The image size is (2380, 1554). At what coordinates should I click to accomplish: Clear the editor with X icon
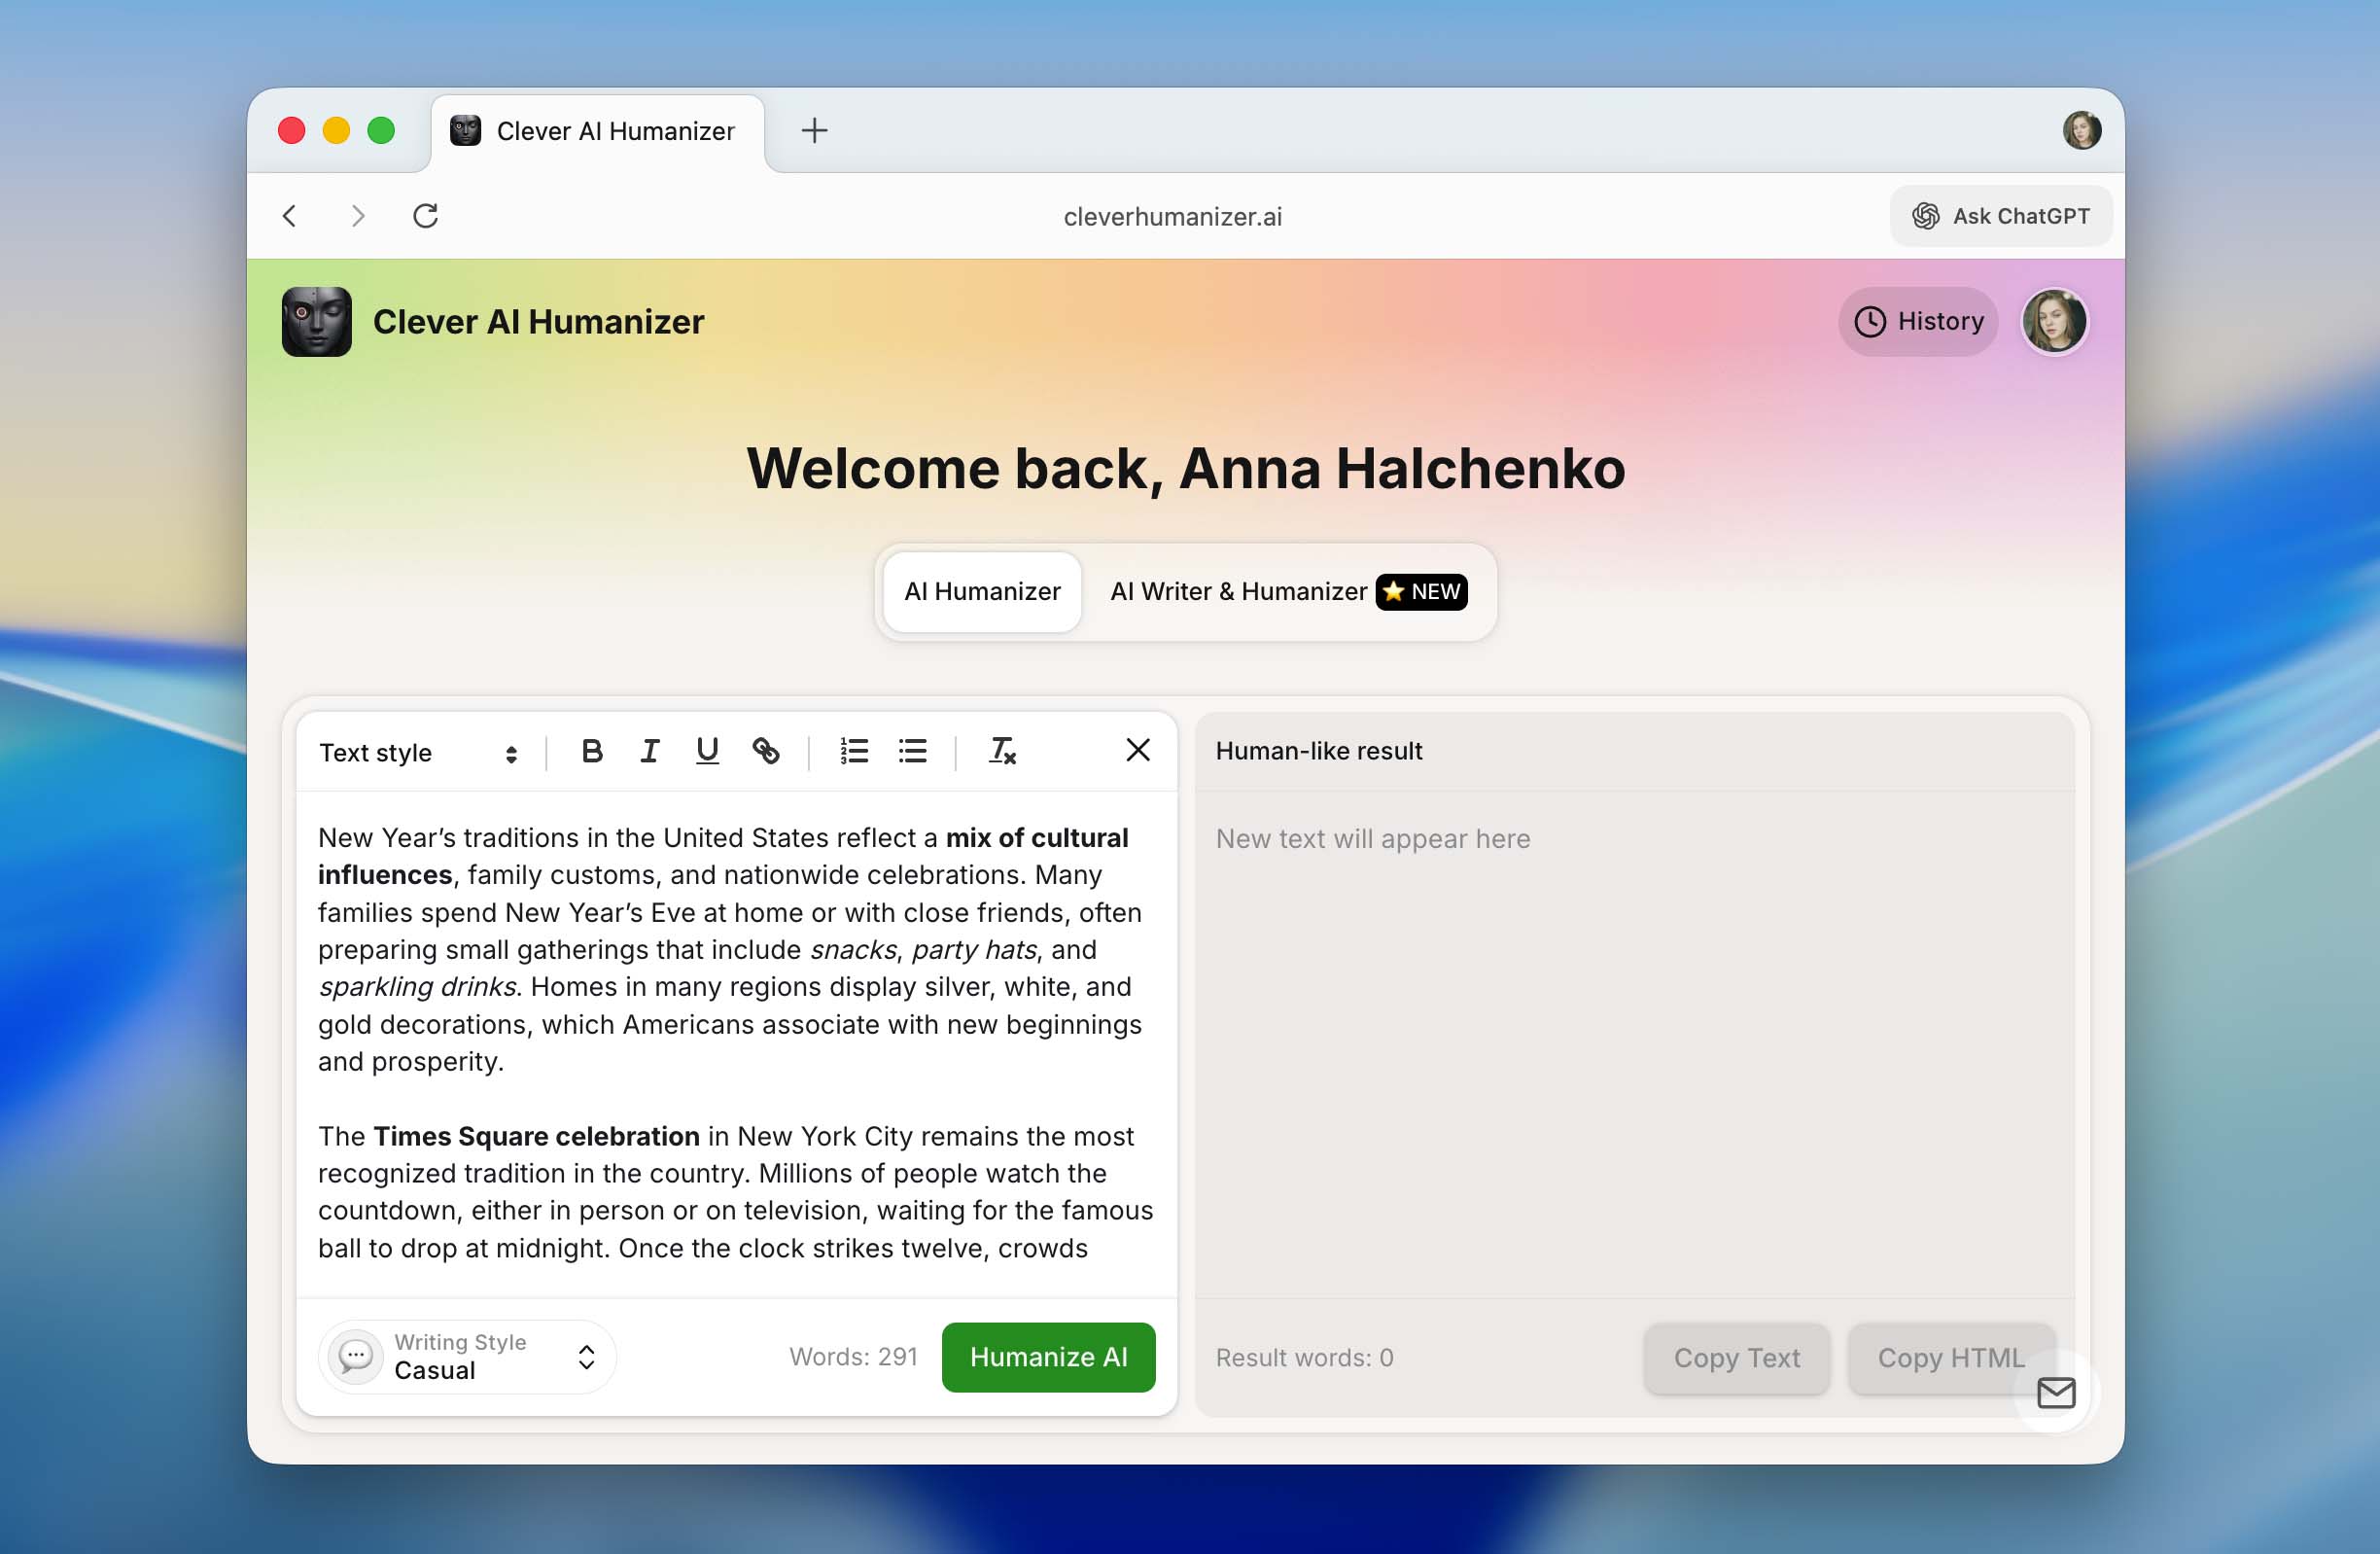pos(1138,750)
